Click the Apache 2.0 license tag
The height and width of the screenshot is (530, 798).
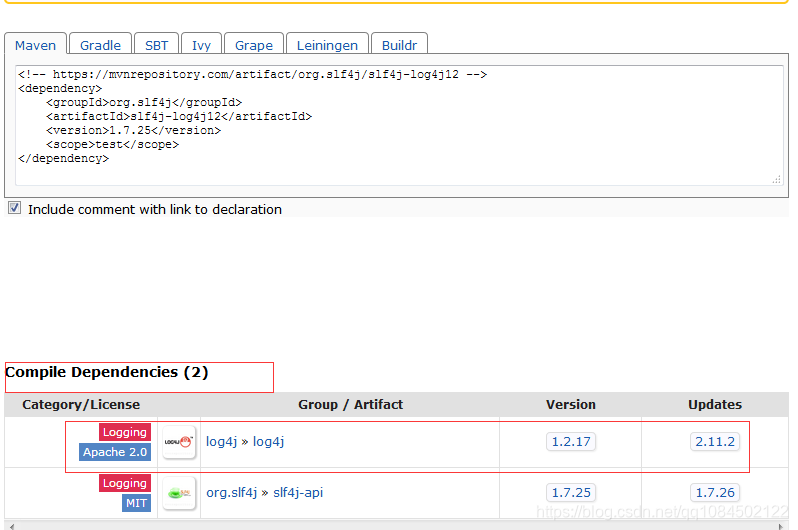pyautogui.click(x=115, y=452)
